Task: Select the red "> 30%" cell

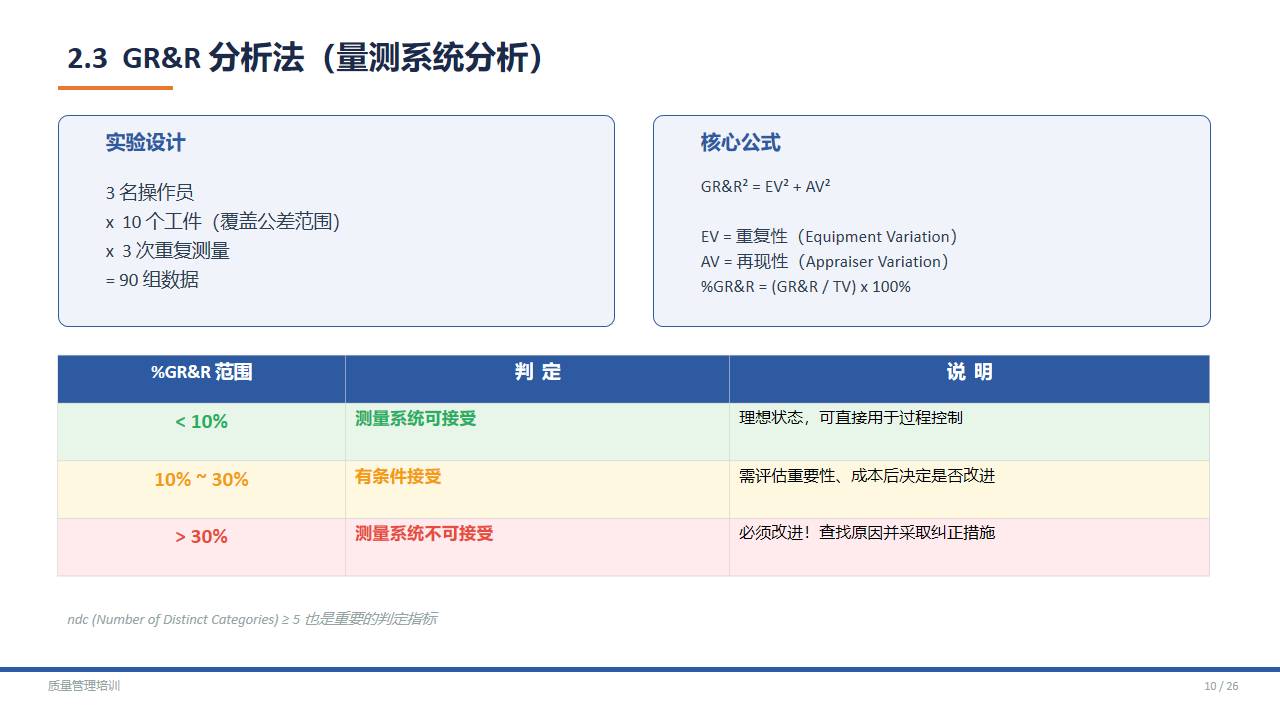Action: click(201, 537)
